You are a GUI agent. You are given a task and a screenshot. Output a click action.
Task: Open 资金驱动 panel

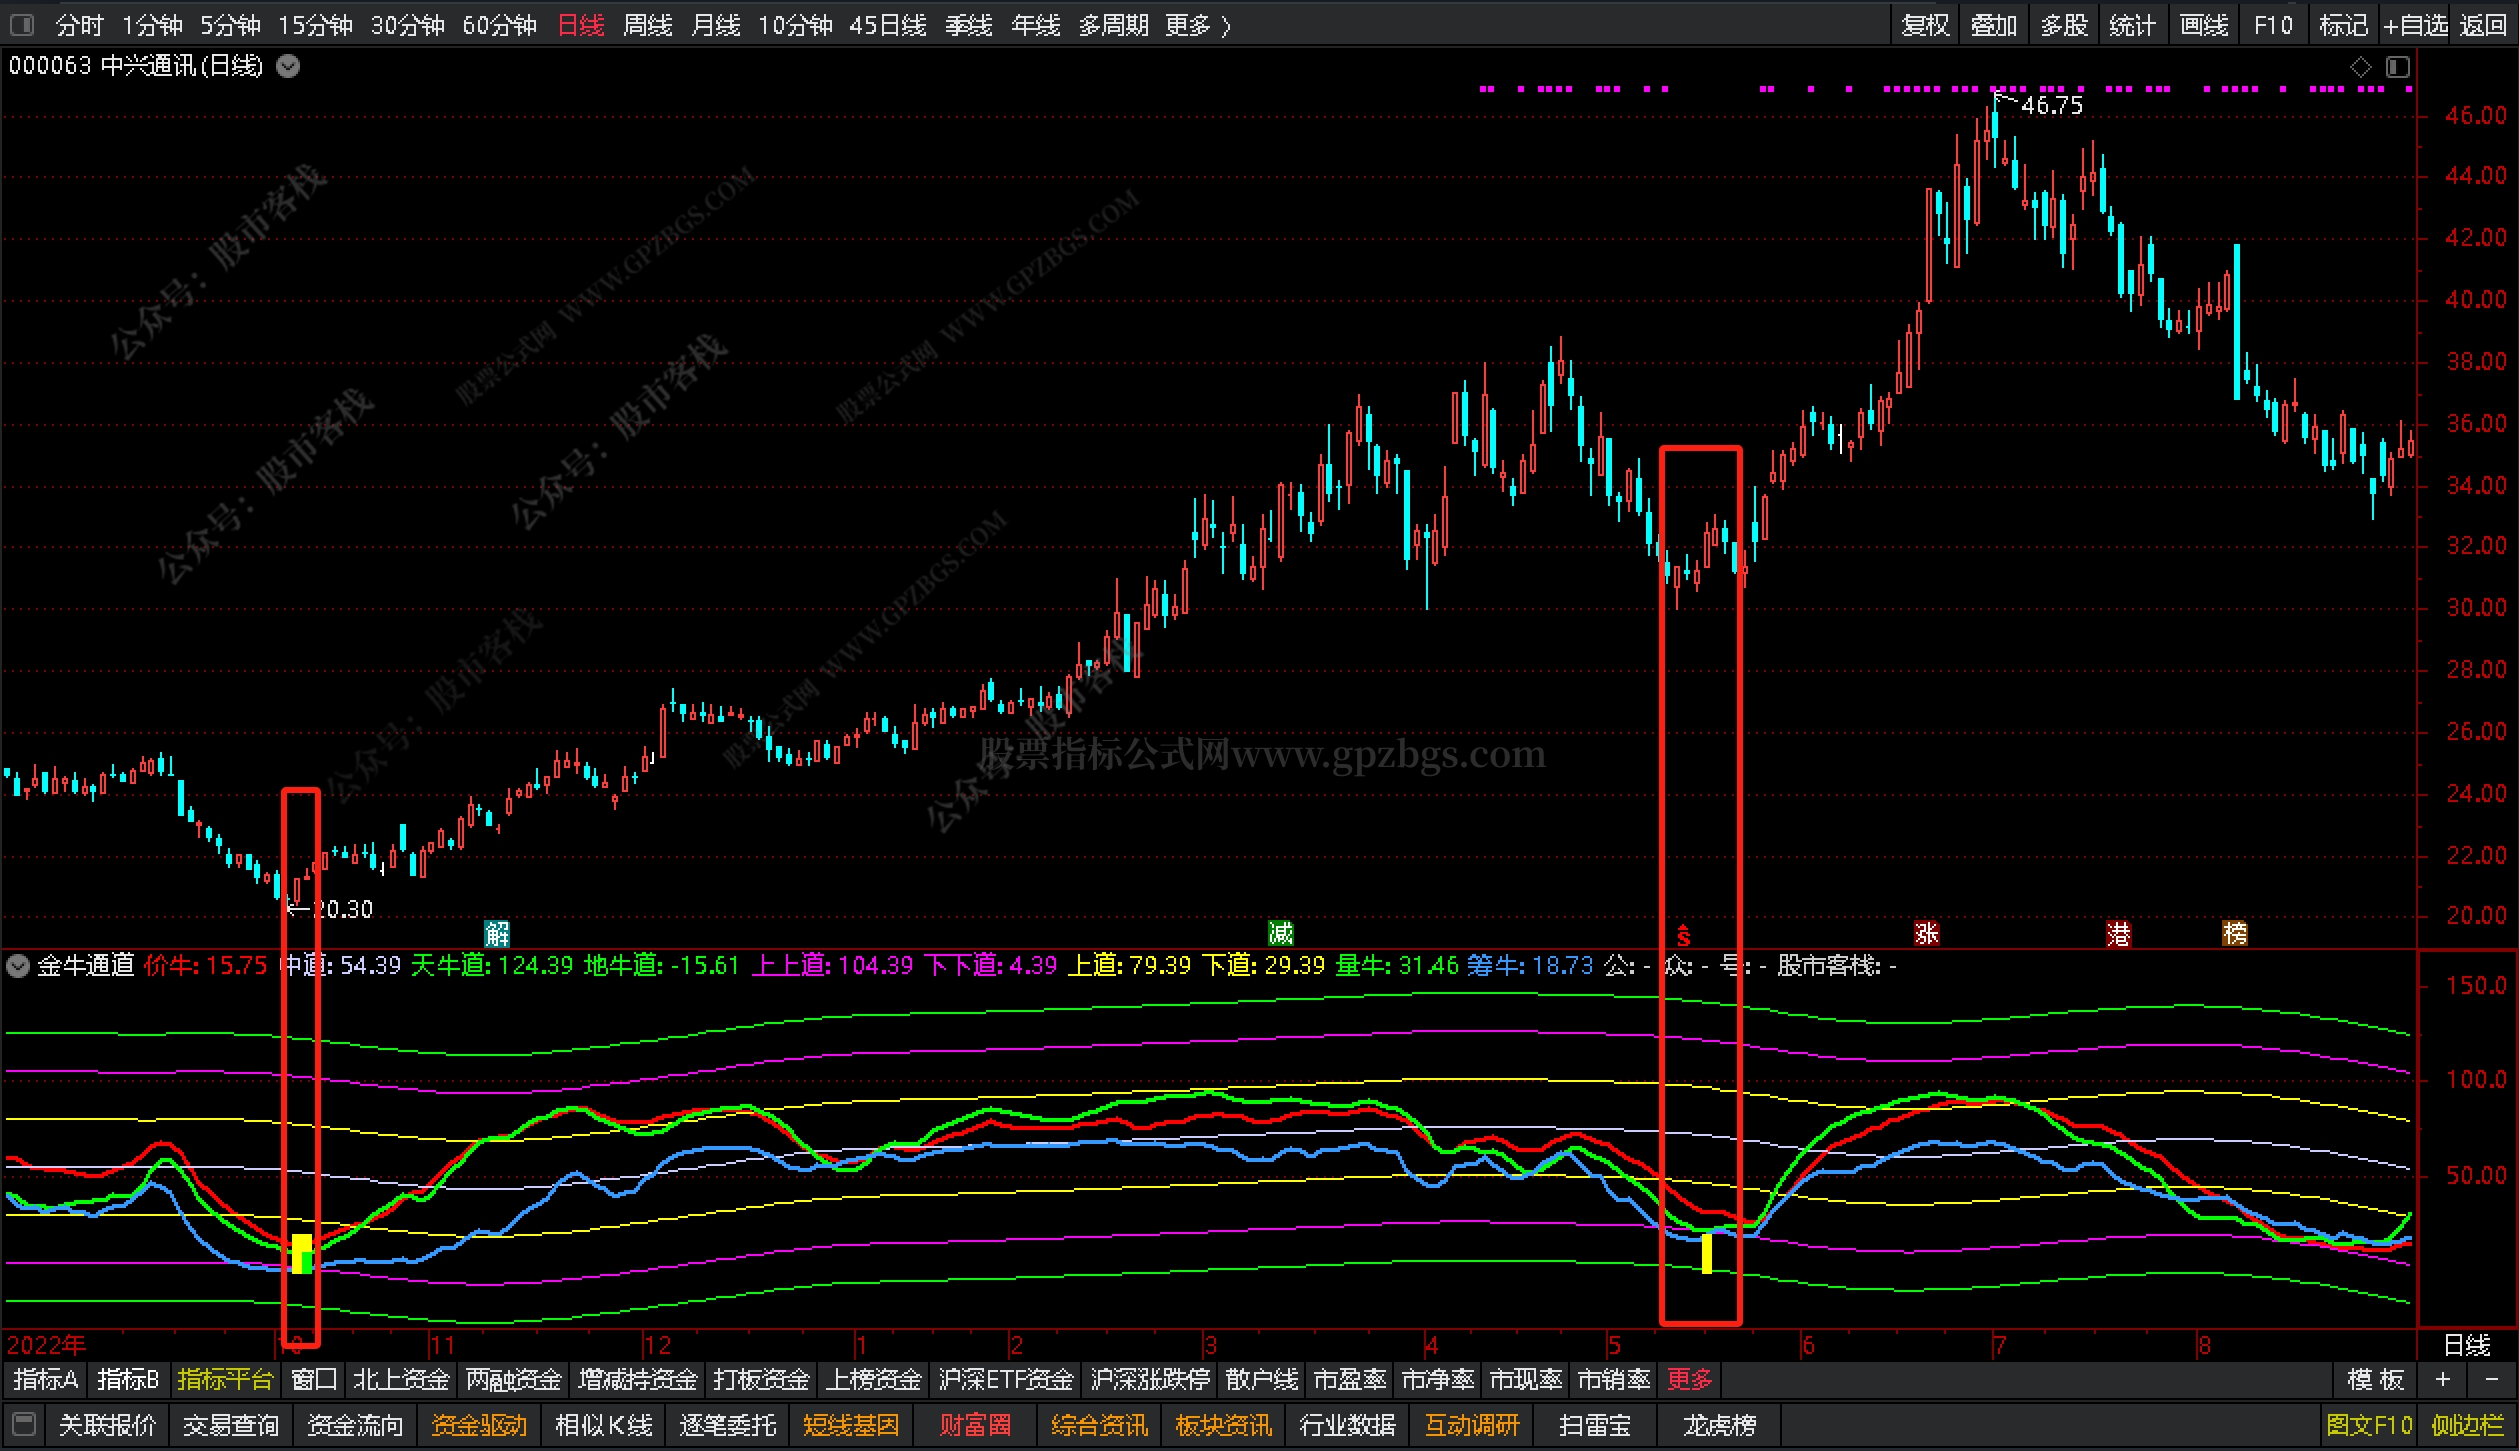479,1425
